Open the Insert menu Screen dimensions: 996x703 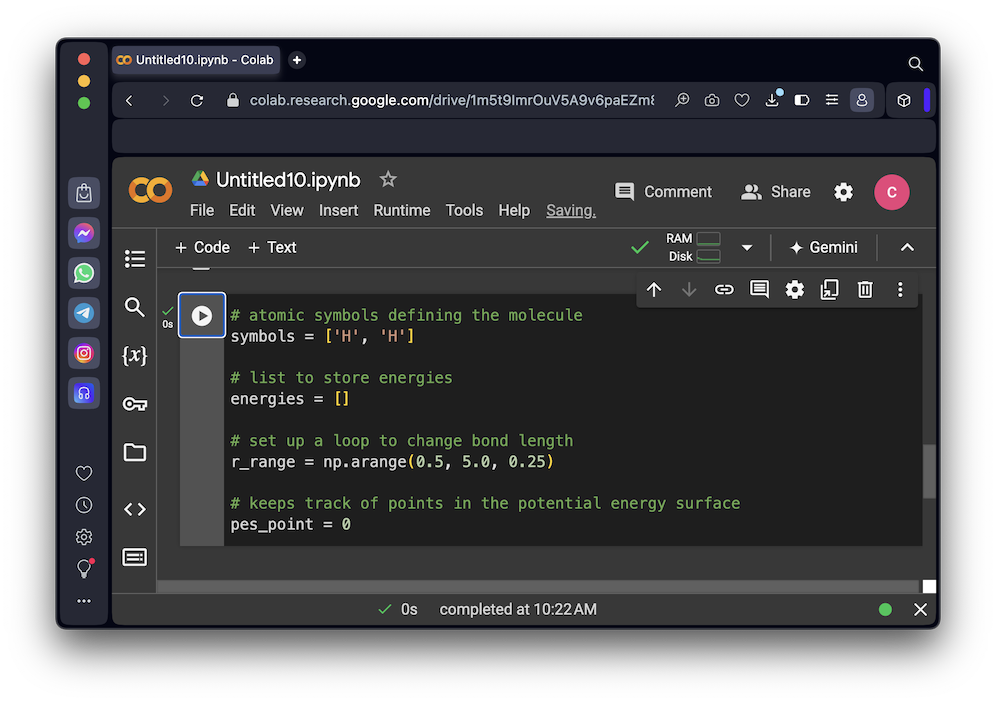[x=338, y=210]
